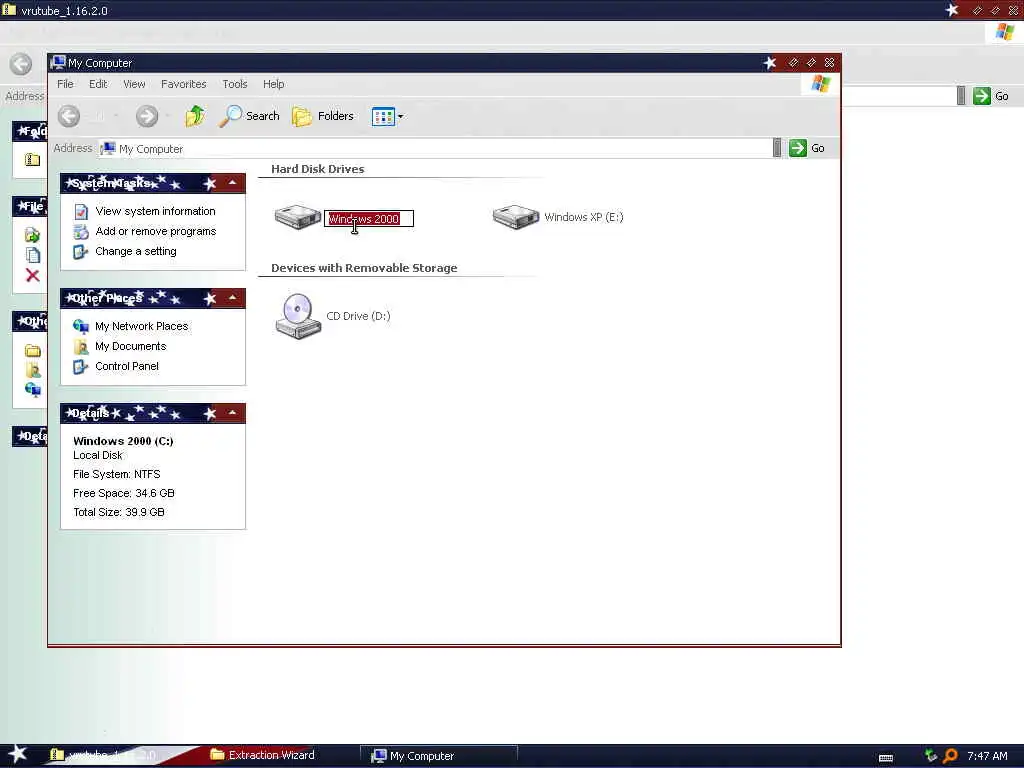Click the keyboard tray icon

[886, 758]
